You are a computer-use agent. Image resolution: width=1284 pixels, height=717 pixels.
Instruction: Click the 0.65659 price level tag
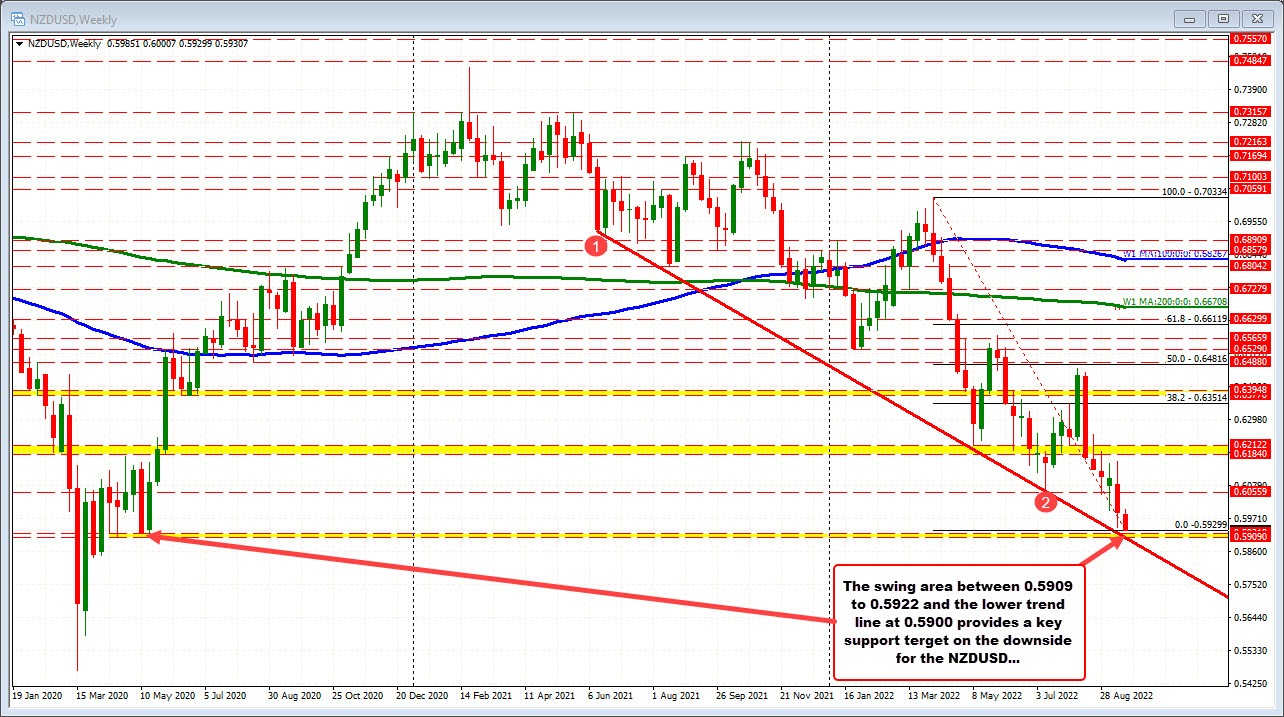coord(1251,338)
